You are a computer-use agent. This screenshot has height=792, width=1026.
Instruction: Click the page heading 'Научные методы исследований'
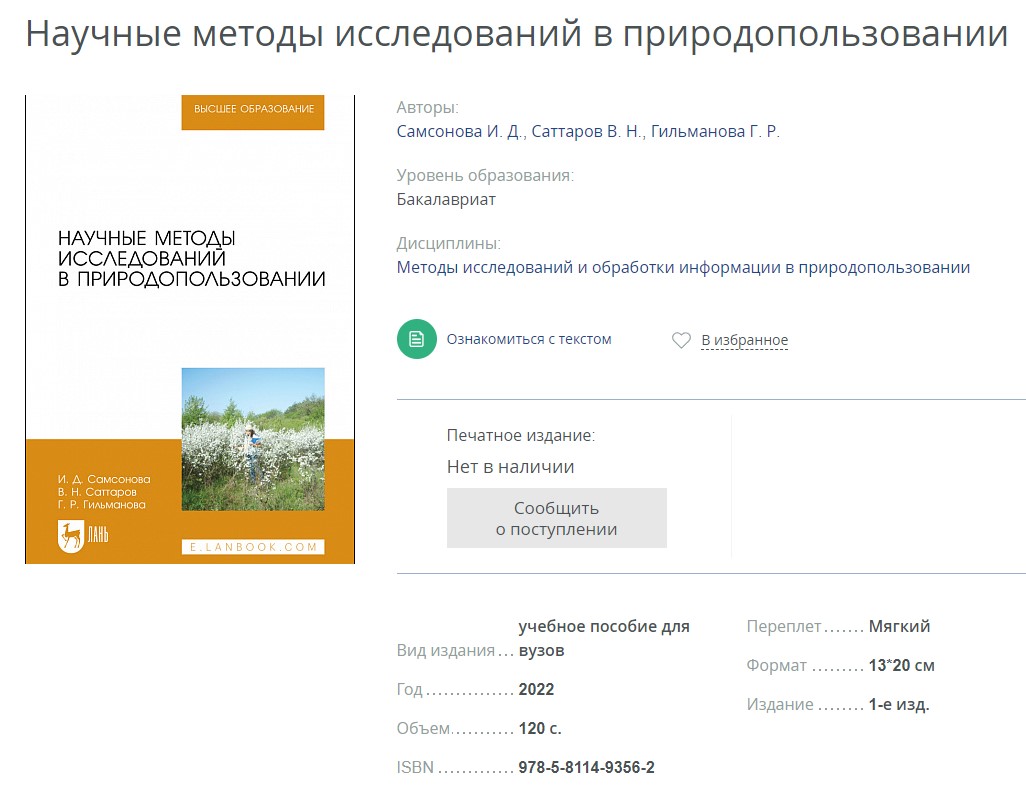pos(516,33)
